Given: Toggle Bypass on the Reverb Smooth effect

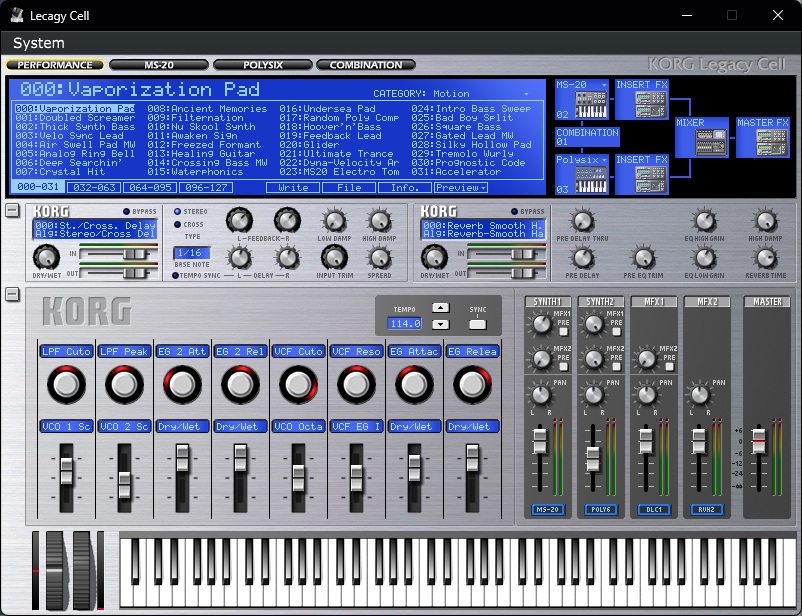Looking at the screenshot, I should click(x=514, y=211).
